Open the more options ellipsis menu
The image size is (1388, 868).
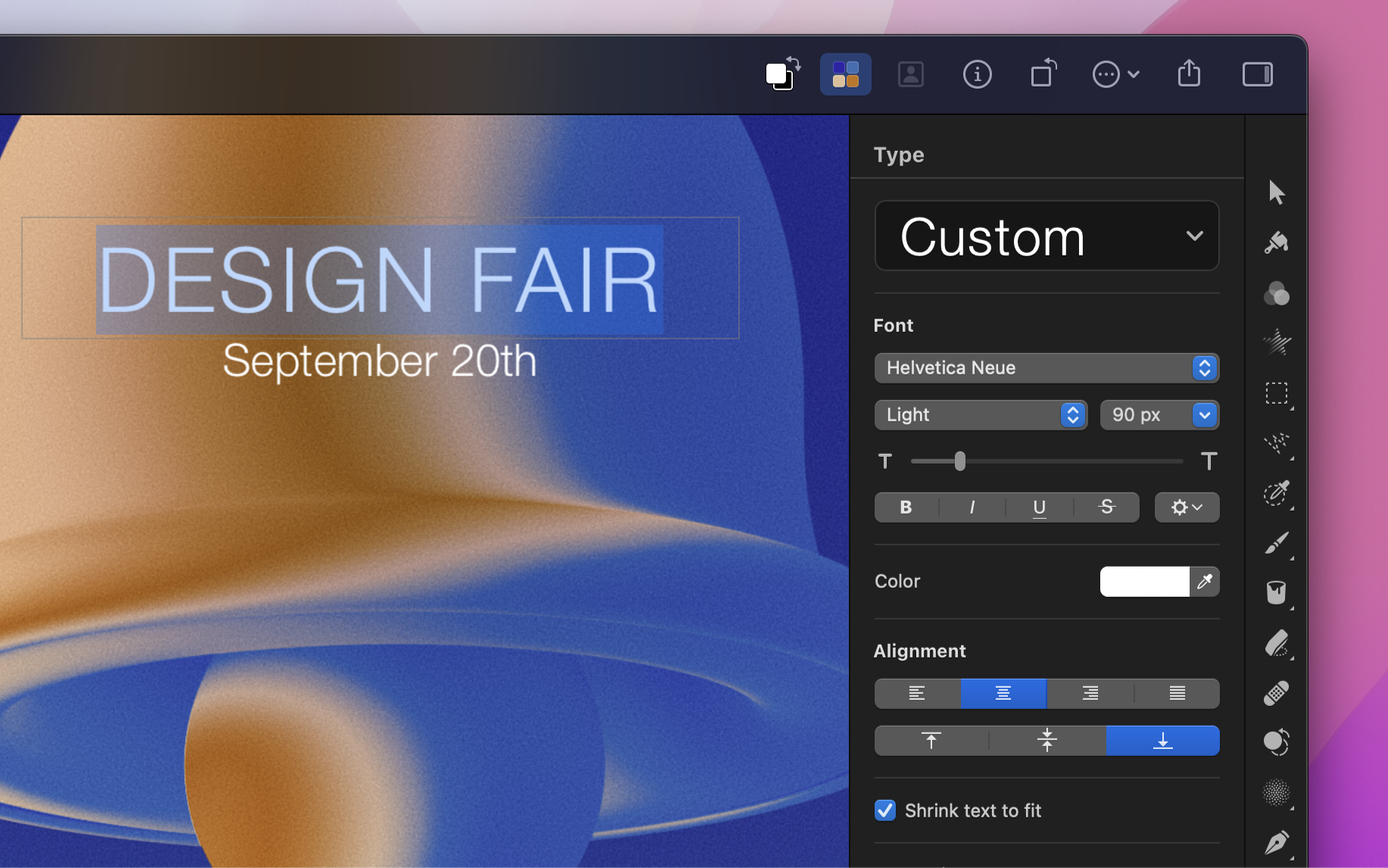[x=1116, y=74]
